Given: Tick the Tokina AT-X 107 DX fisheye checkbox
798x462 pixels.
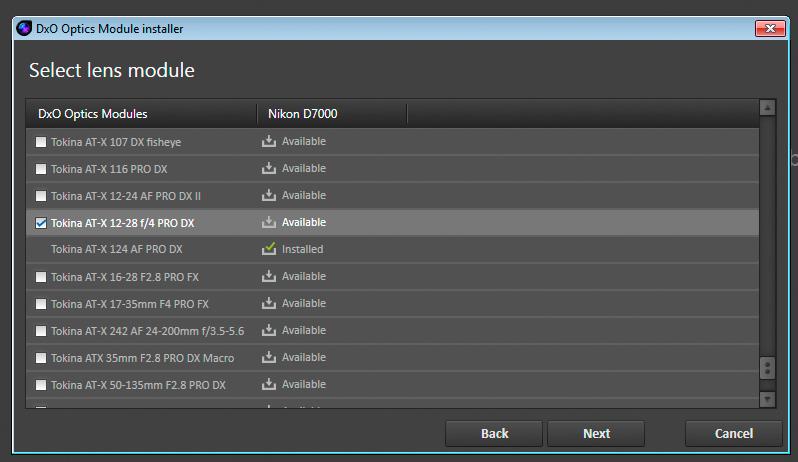Looking at the screenshot, I should pos(41,142).
